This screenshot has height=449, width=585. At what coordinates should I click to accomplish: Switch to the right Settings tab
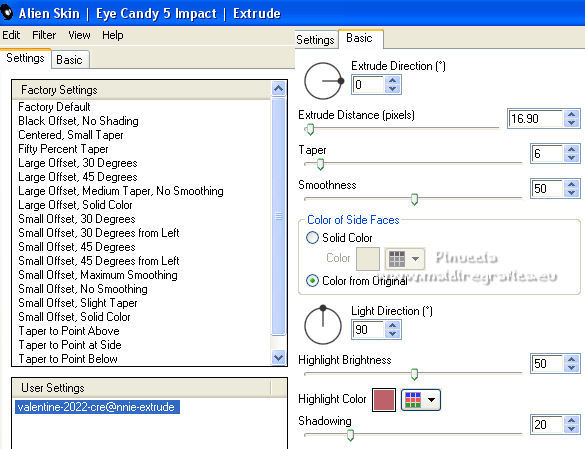316,40
